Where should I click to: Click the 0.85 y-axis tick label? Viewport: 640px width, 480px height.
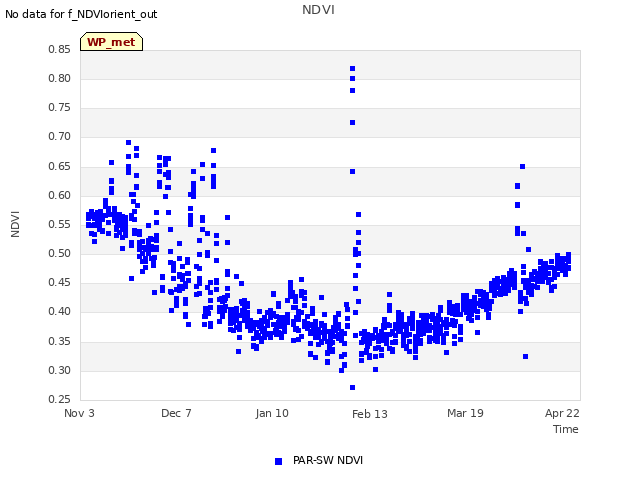click(x=60, y=49)
